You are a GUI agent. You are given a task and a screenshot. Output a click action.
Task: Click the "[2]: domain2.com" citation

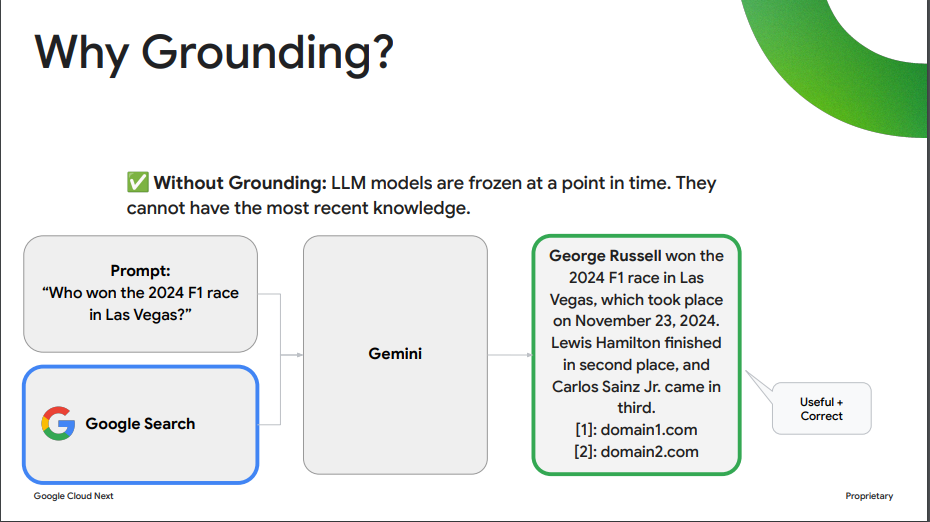point(636,451)
